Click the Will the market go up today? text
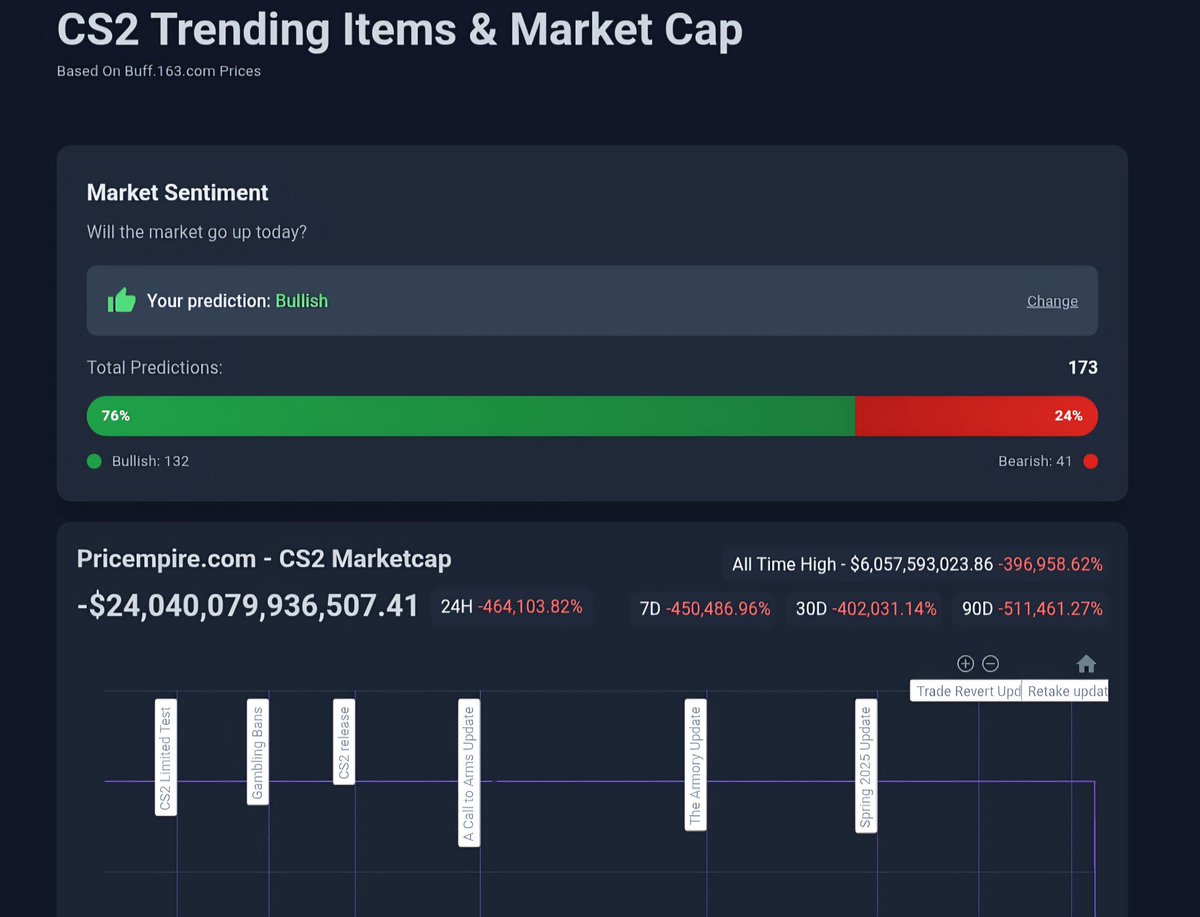Image resolution: width=1200 pixels, height=917 pixels. pos(197,232)
